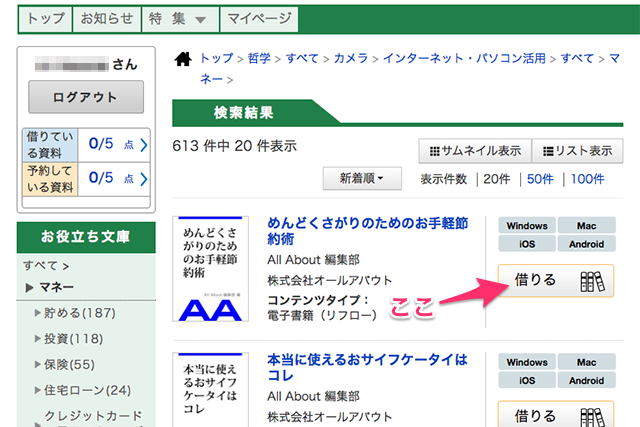The image size is (640, 427).
Task: Set display count to 50件
Action: (540, 179)
